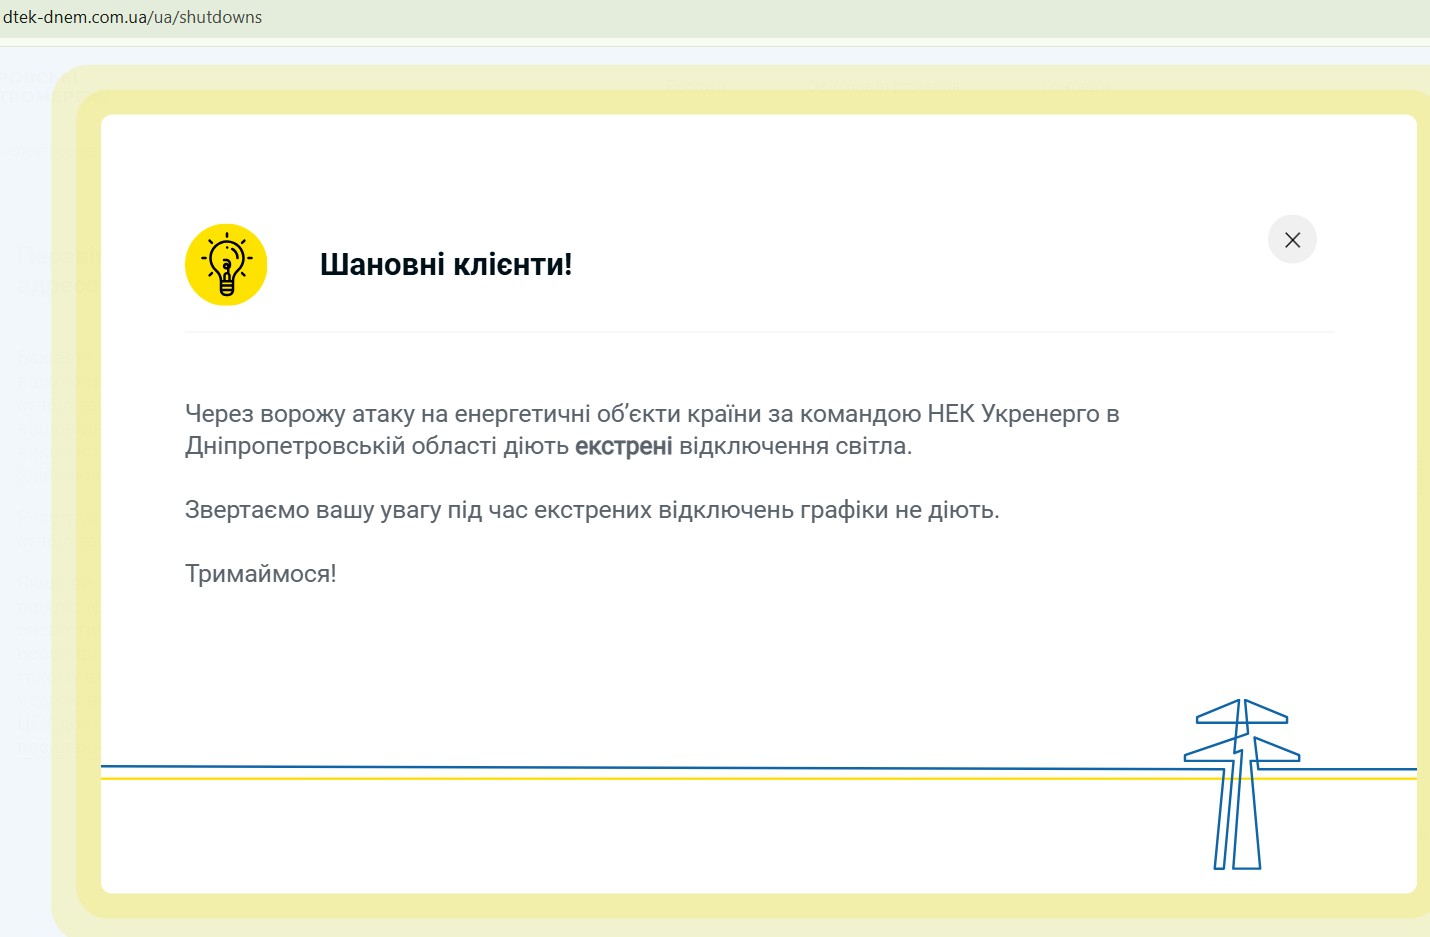Click the "shutdowns" part of the URL
This screenshot has width=1430, height=937.
coord(220,17)
